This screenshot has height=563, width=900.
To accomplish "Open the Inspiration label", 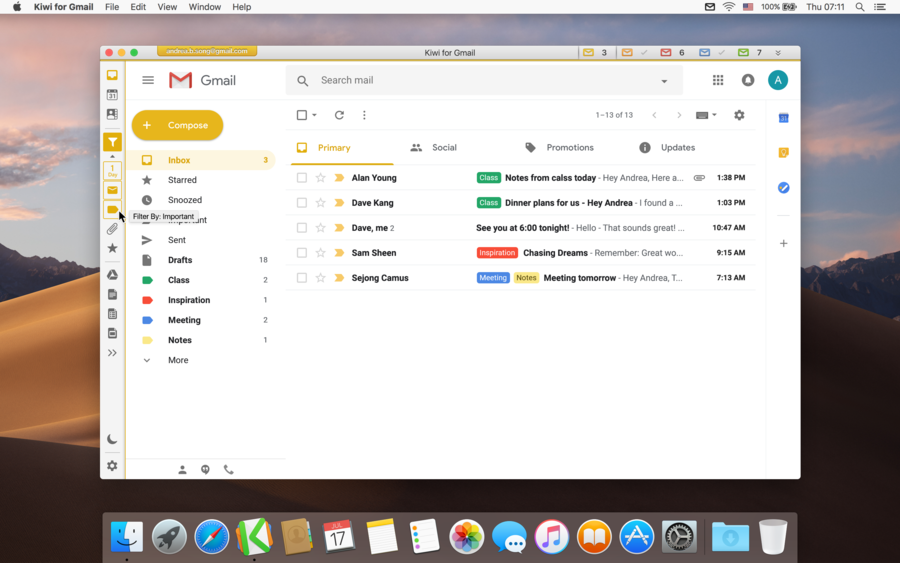I will pyautogui.click(x=189, y=300).
